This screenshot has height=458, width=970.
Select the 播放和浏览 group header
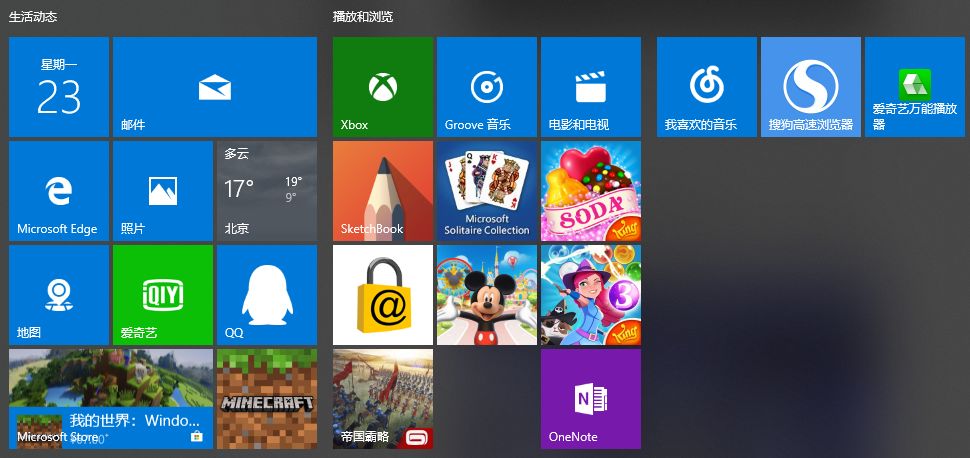363,17
